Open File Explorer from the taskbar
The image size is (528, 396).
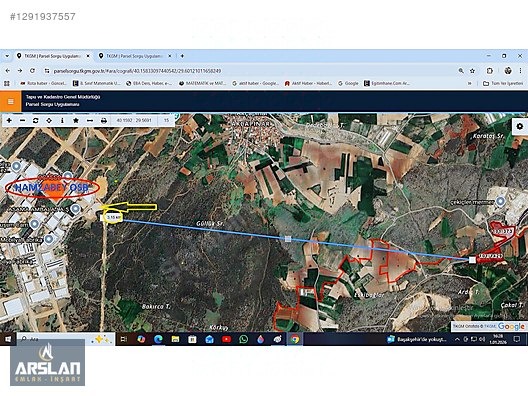[x=175, y=339]
